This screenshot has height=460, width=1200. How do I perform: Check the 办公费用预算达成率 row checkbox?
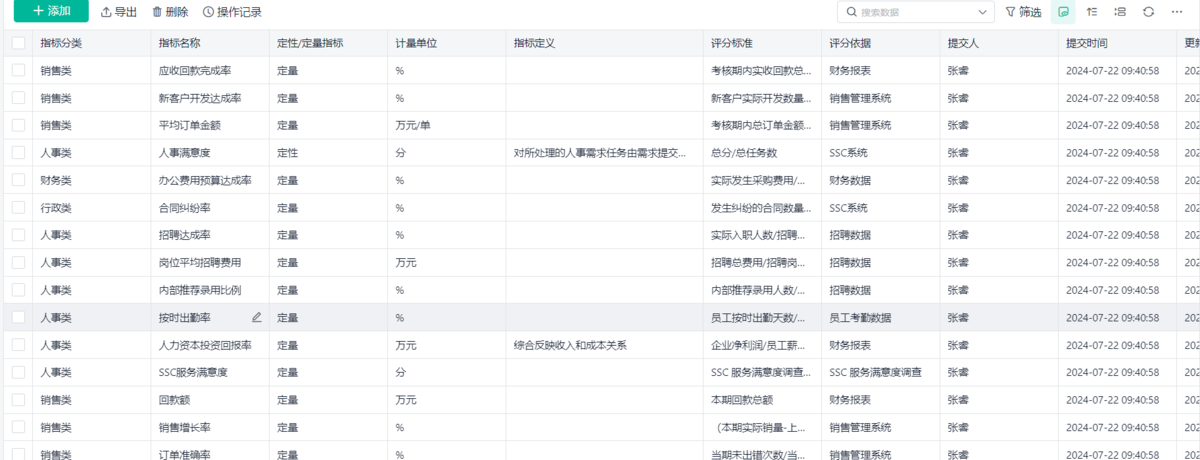pos(18,180)
